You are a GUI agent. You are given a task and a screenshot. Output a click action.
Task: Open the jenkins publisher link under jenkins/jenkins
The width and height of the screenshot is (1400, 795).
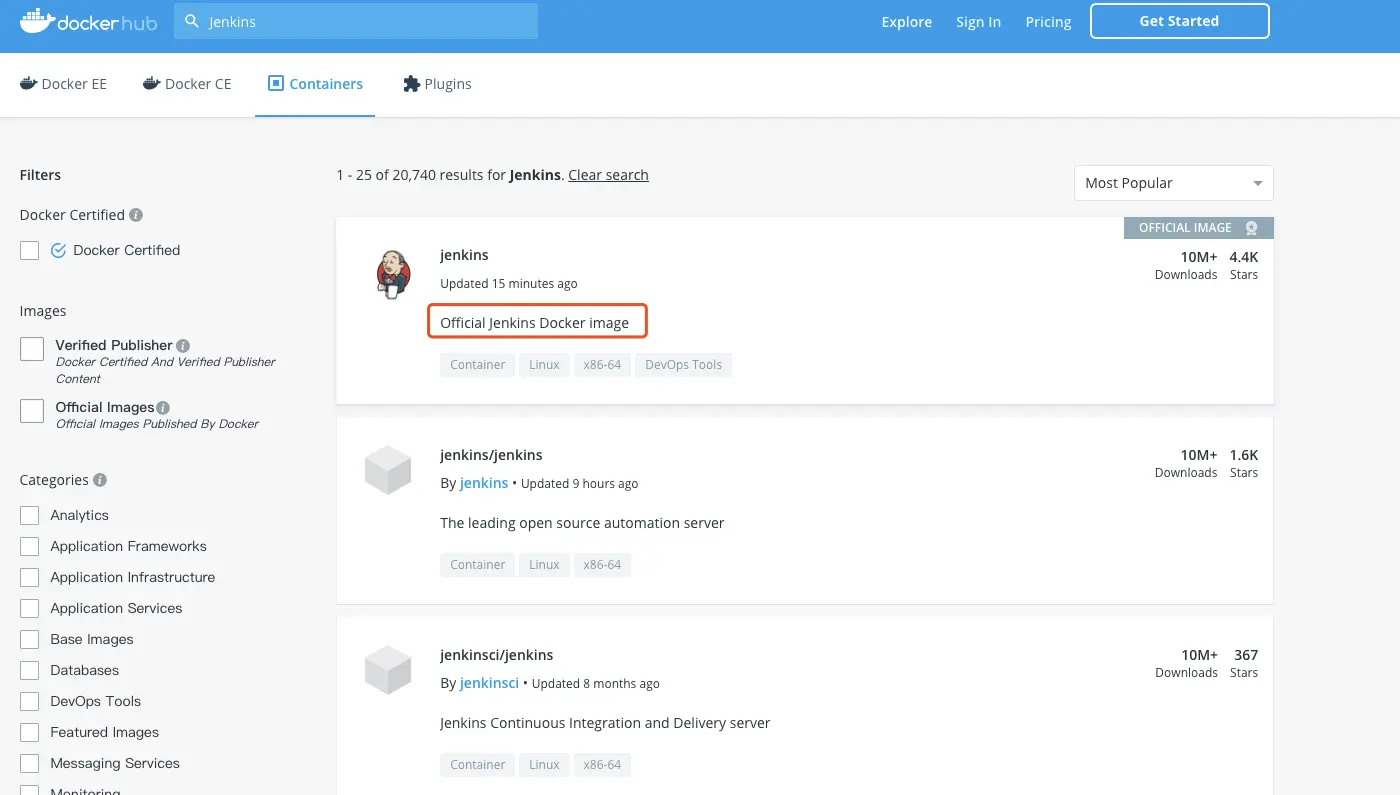(484, 483)
